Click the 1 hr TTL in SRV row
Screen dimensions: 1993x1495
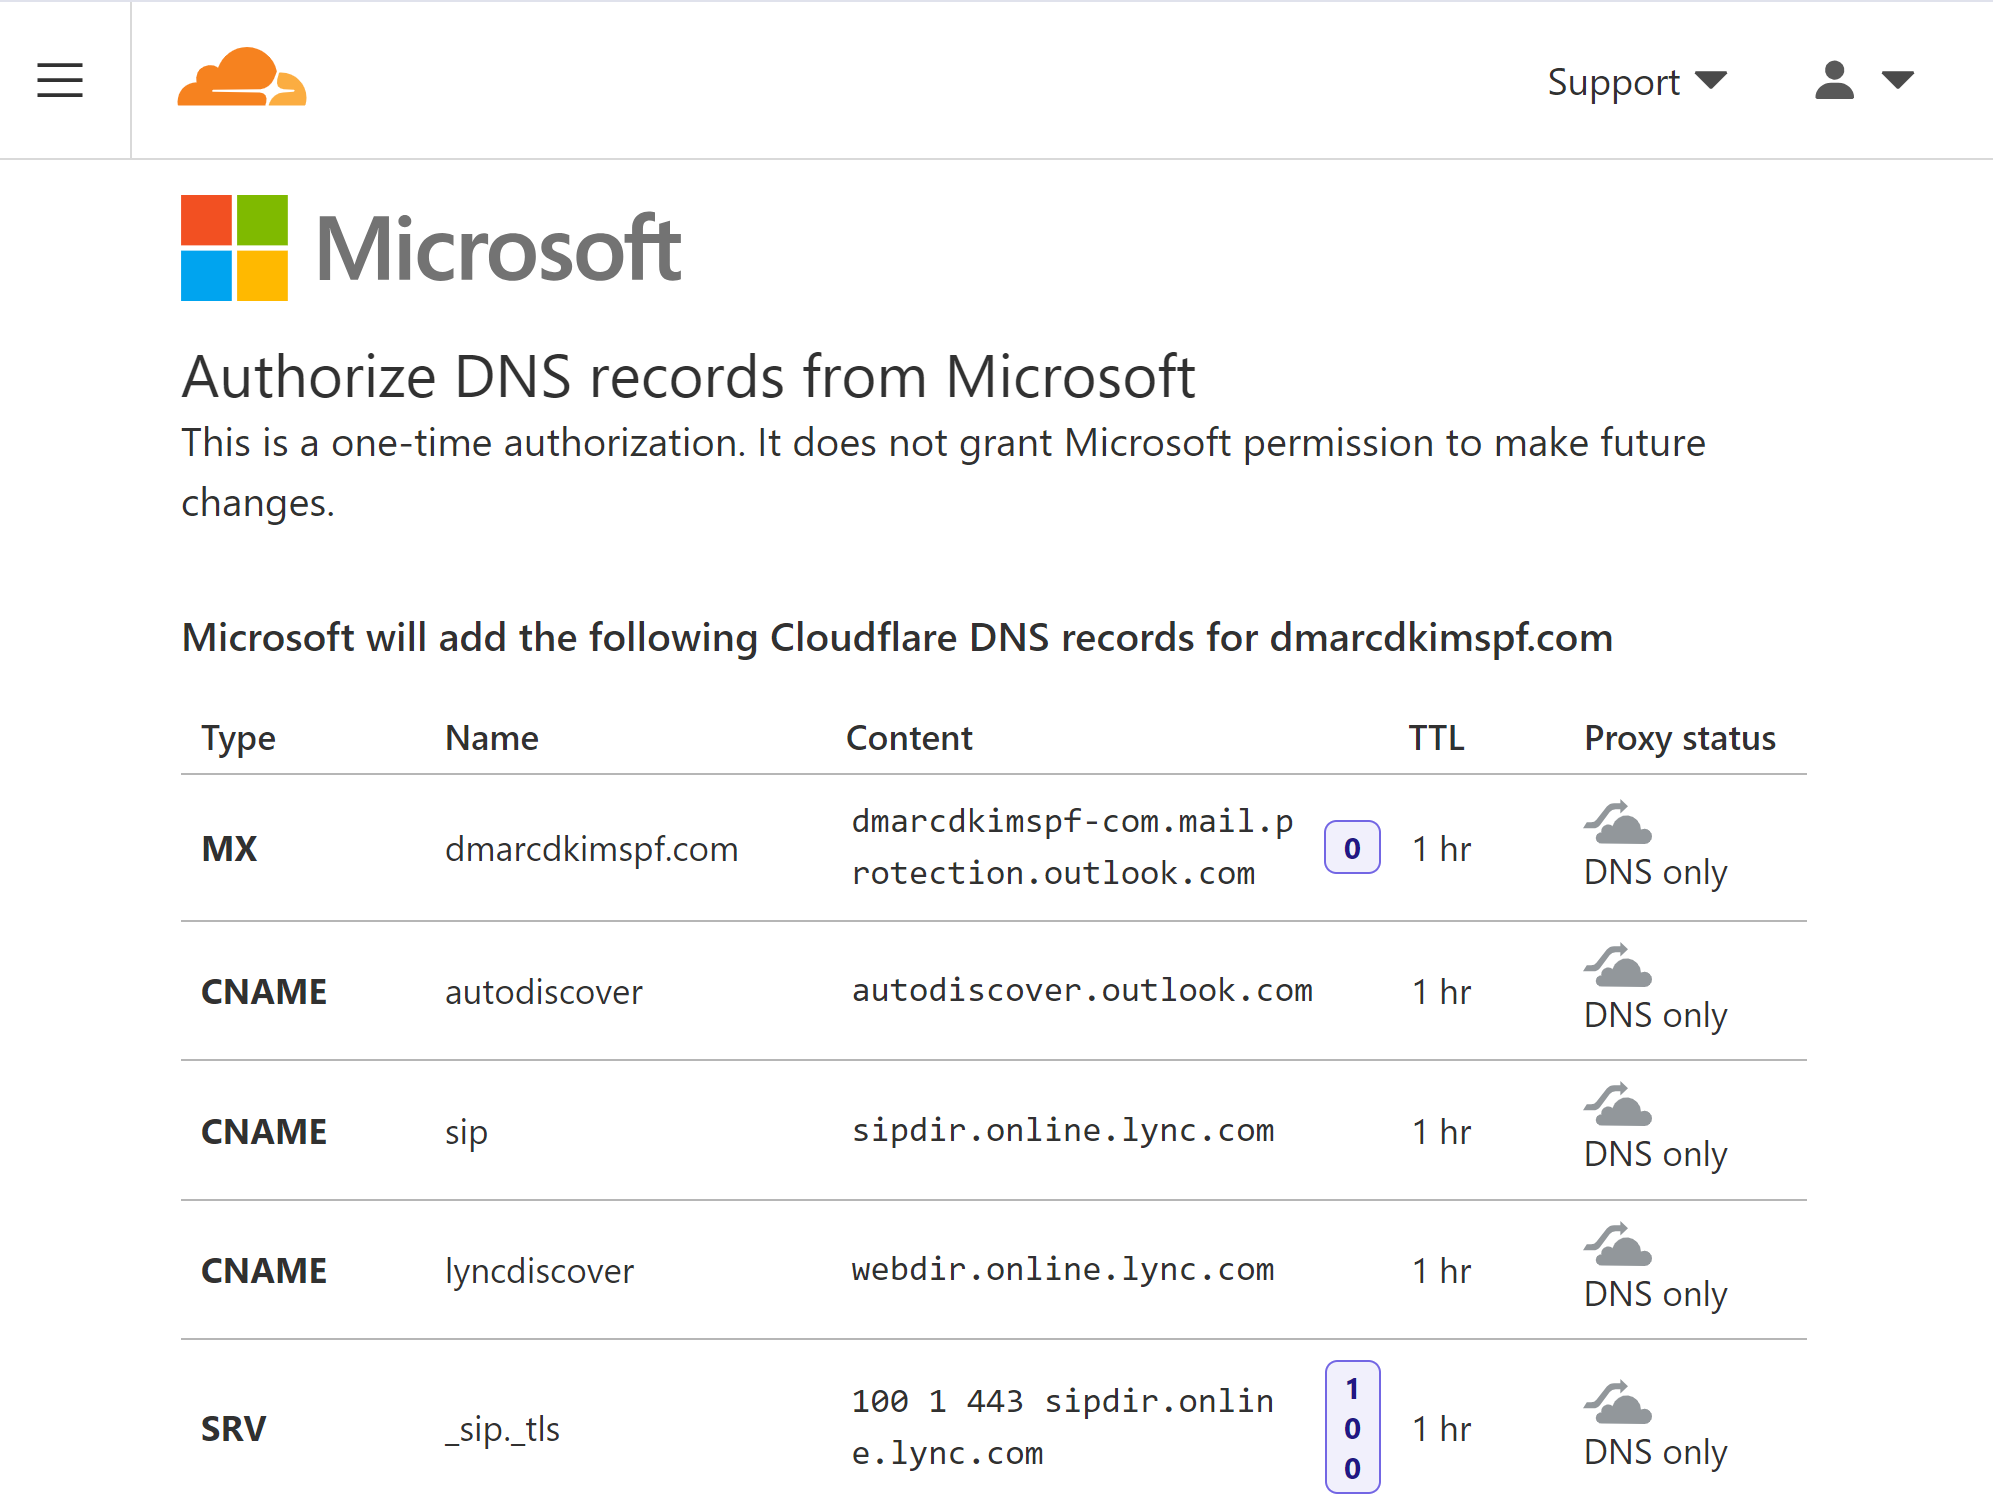pyautogui.click(x=1441, y=1429)
